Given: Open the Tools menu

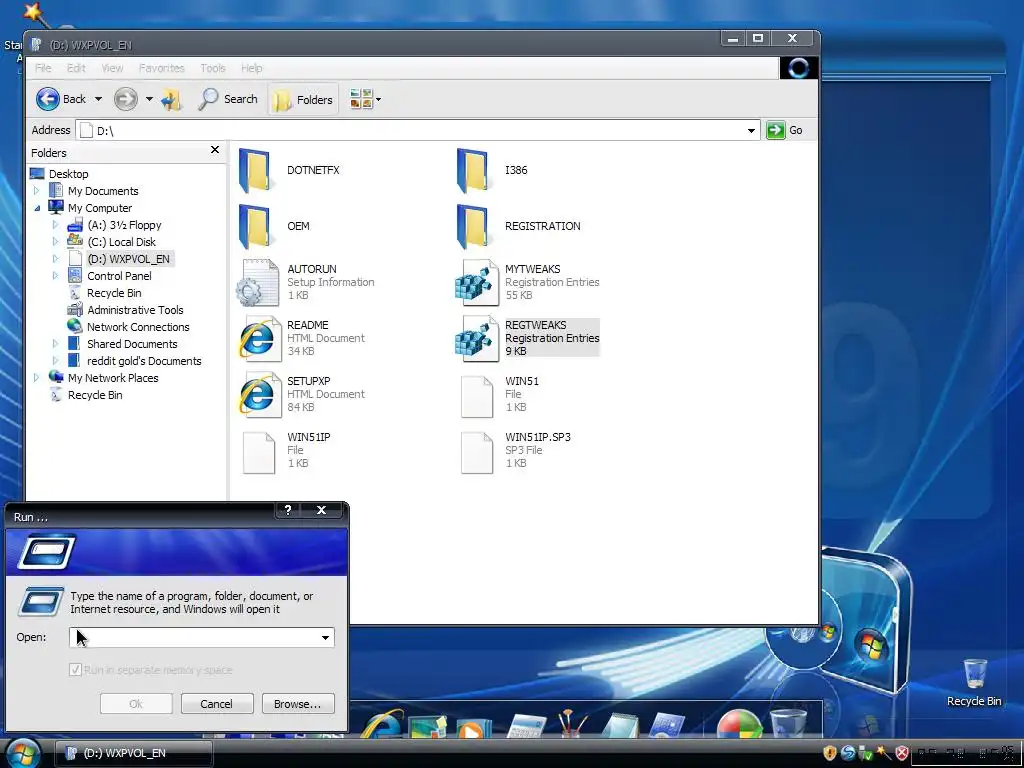Looking at the screenshot, I should (213, 68).
